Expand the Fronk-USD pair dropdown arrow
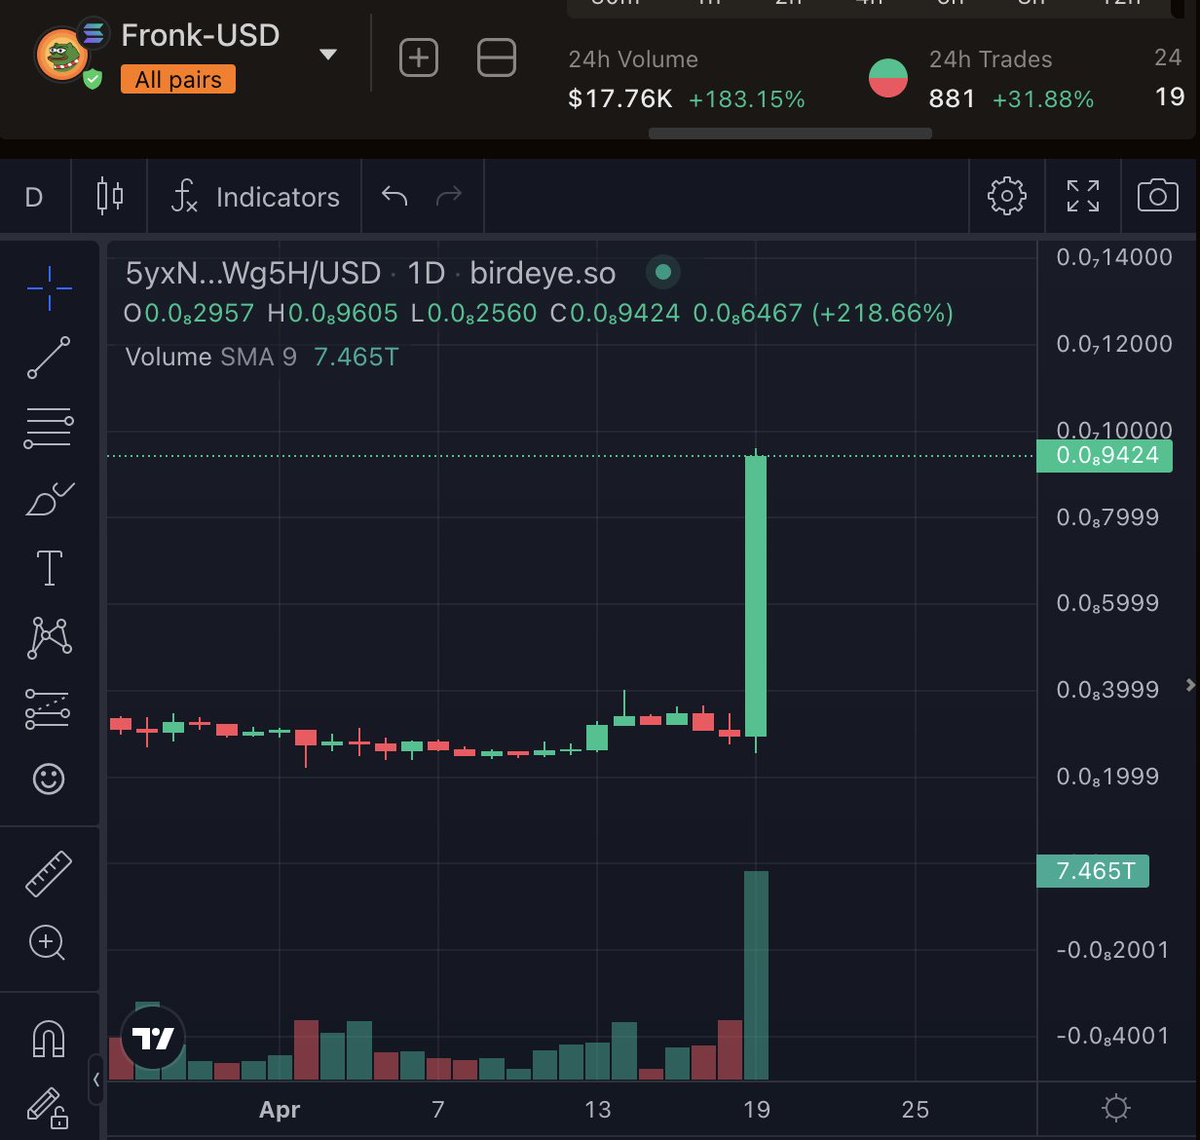 click(x=328, y=55)
